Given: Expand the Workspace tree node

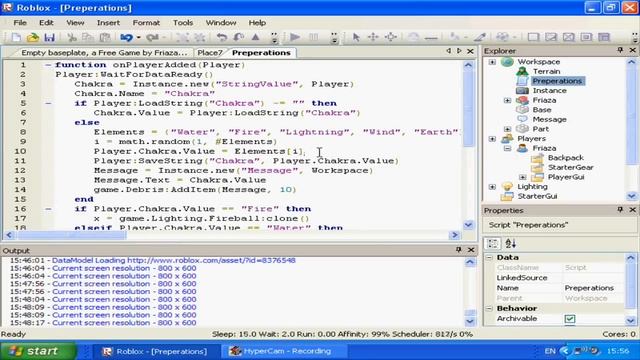Looking at the screenshot, I should (x=492, y=62).
